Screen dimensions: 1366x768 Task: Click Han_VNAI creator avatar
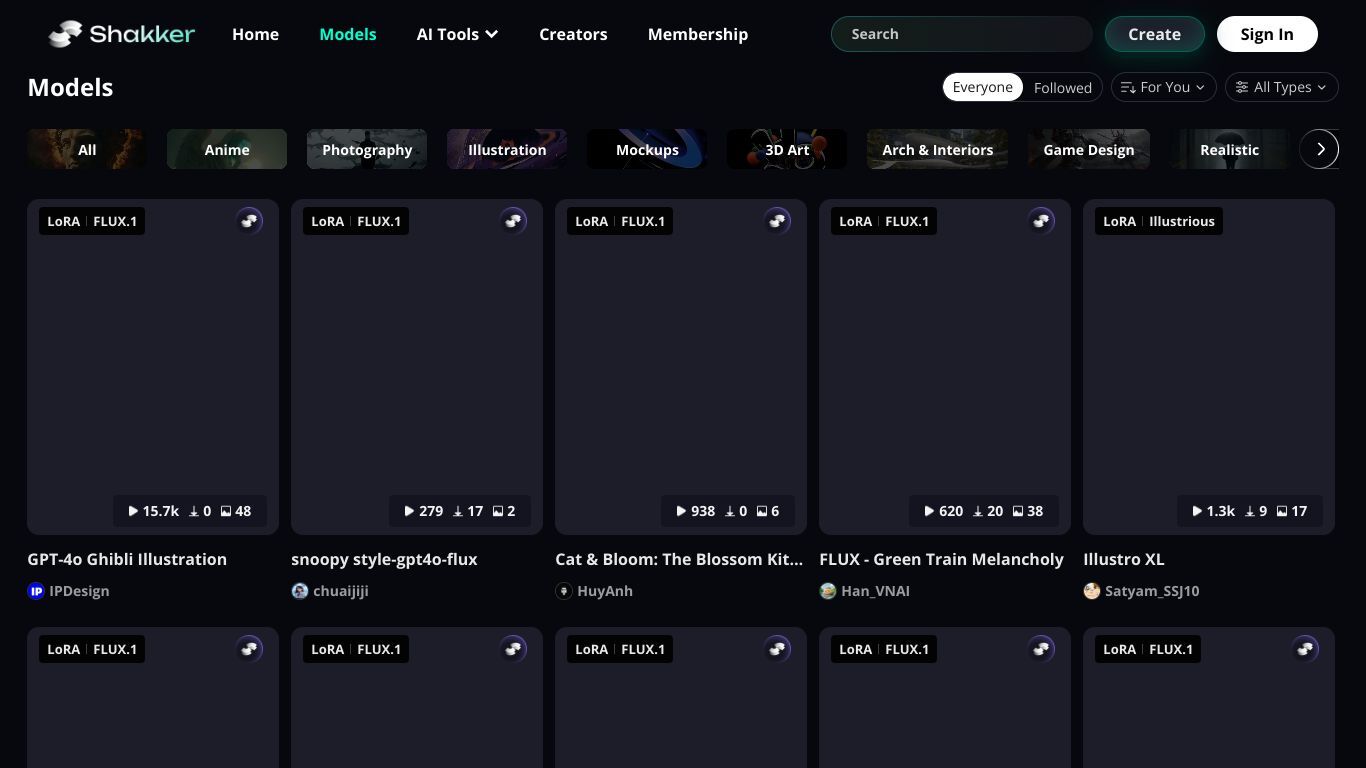(x=828, y=591)
